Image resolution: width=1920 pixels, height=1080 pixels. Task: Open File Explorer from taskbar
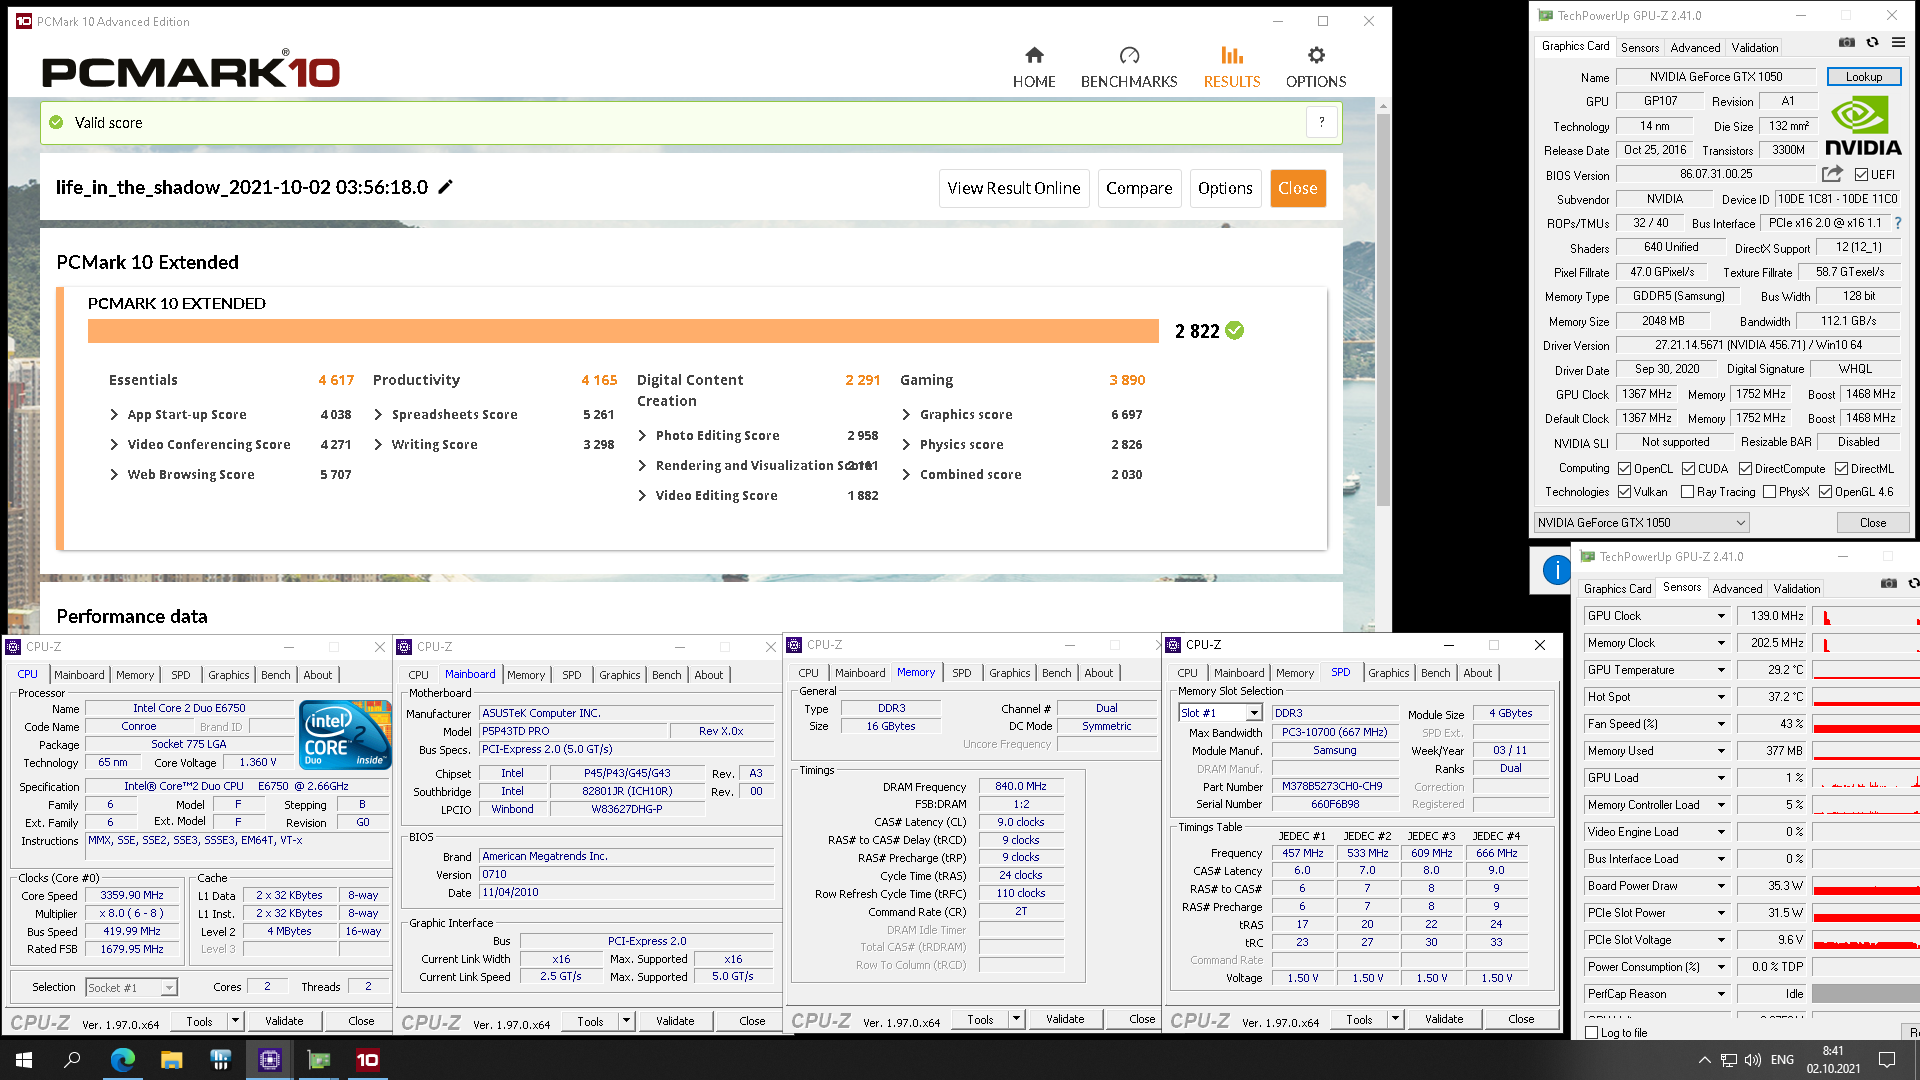(171, 1060)
